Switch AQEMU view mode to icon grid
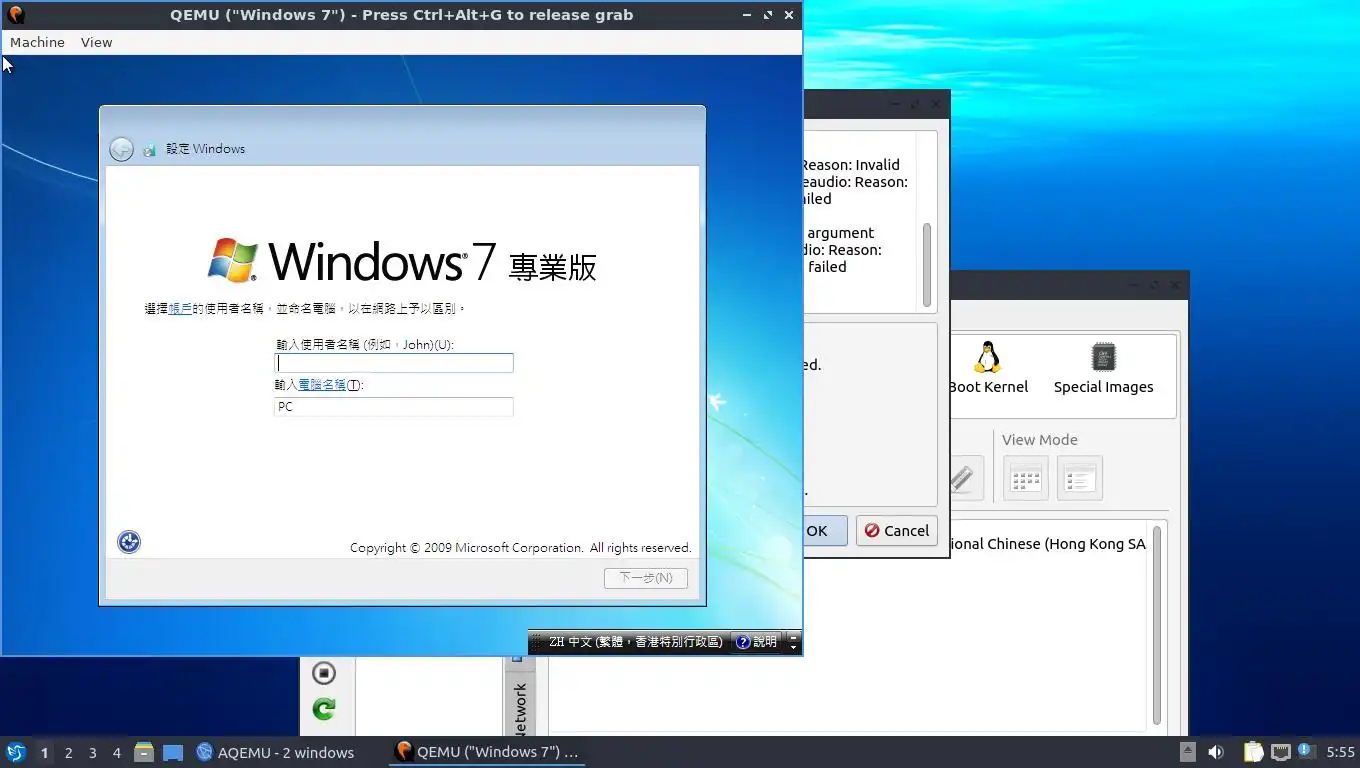Image resolution: width=1360 pixels, height=768 pixels. [x=1026, y=478]
